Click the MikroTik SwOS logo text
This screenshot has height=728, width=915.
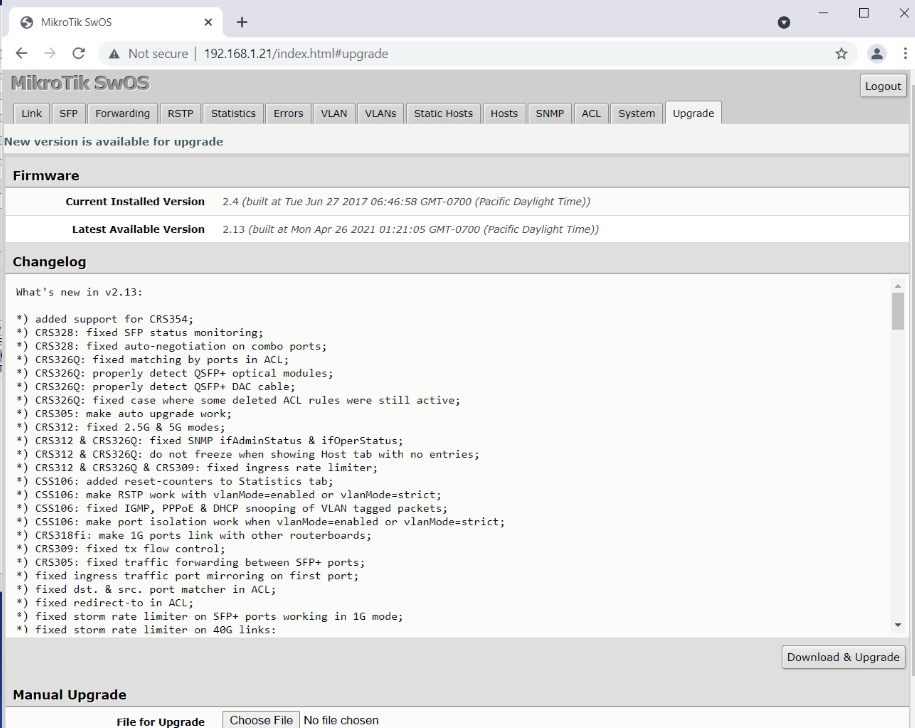pos(80,83)
